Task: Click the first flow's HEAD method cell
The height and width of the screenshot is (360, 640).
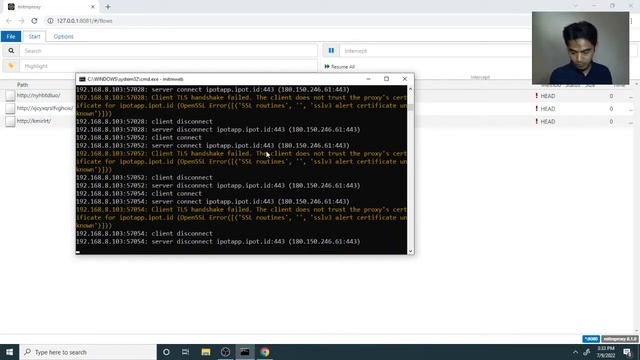Action: coord(548,96)
